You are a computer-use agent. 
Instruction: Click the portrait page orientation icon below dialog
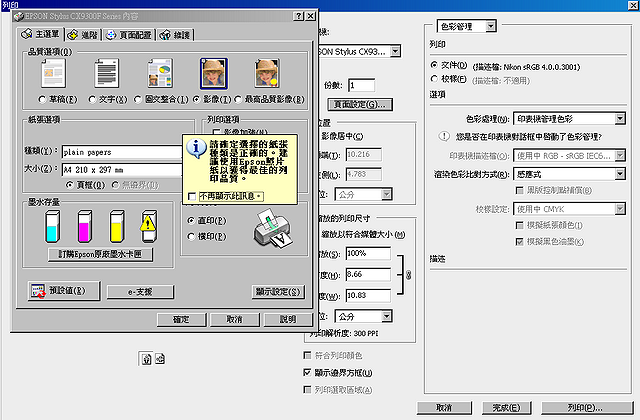coord(147,358)
